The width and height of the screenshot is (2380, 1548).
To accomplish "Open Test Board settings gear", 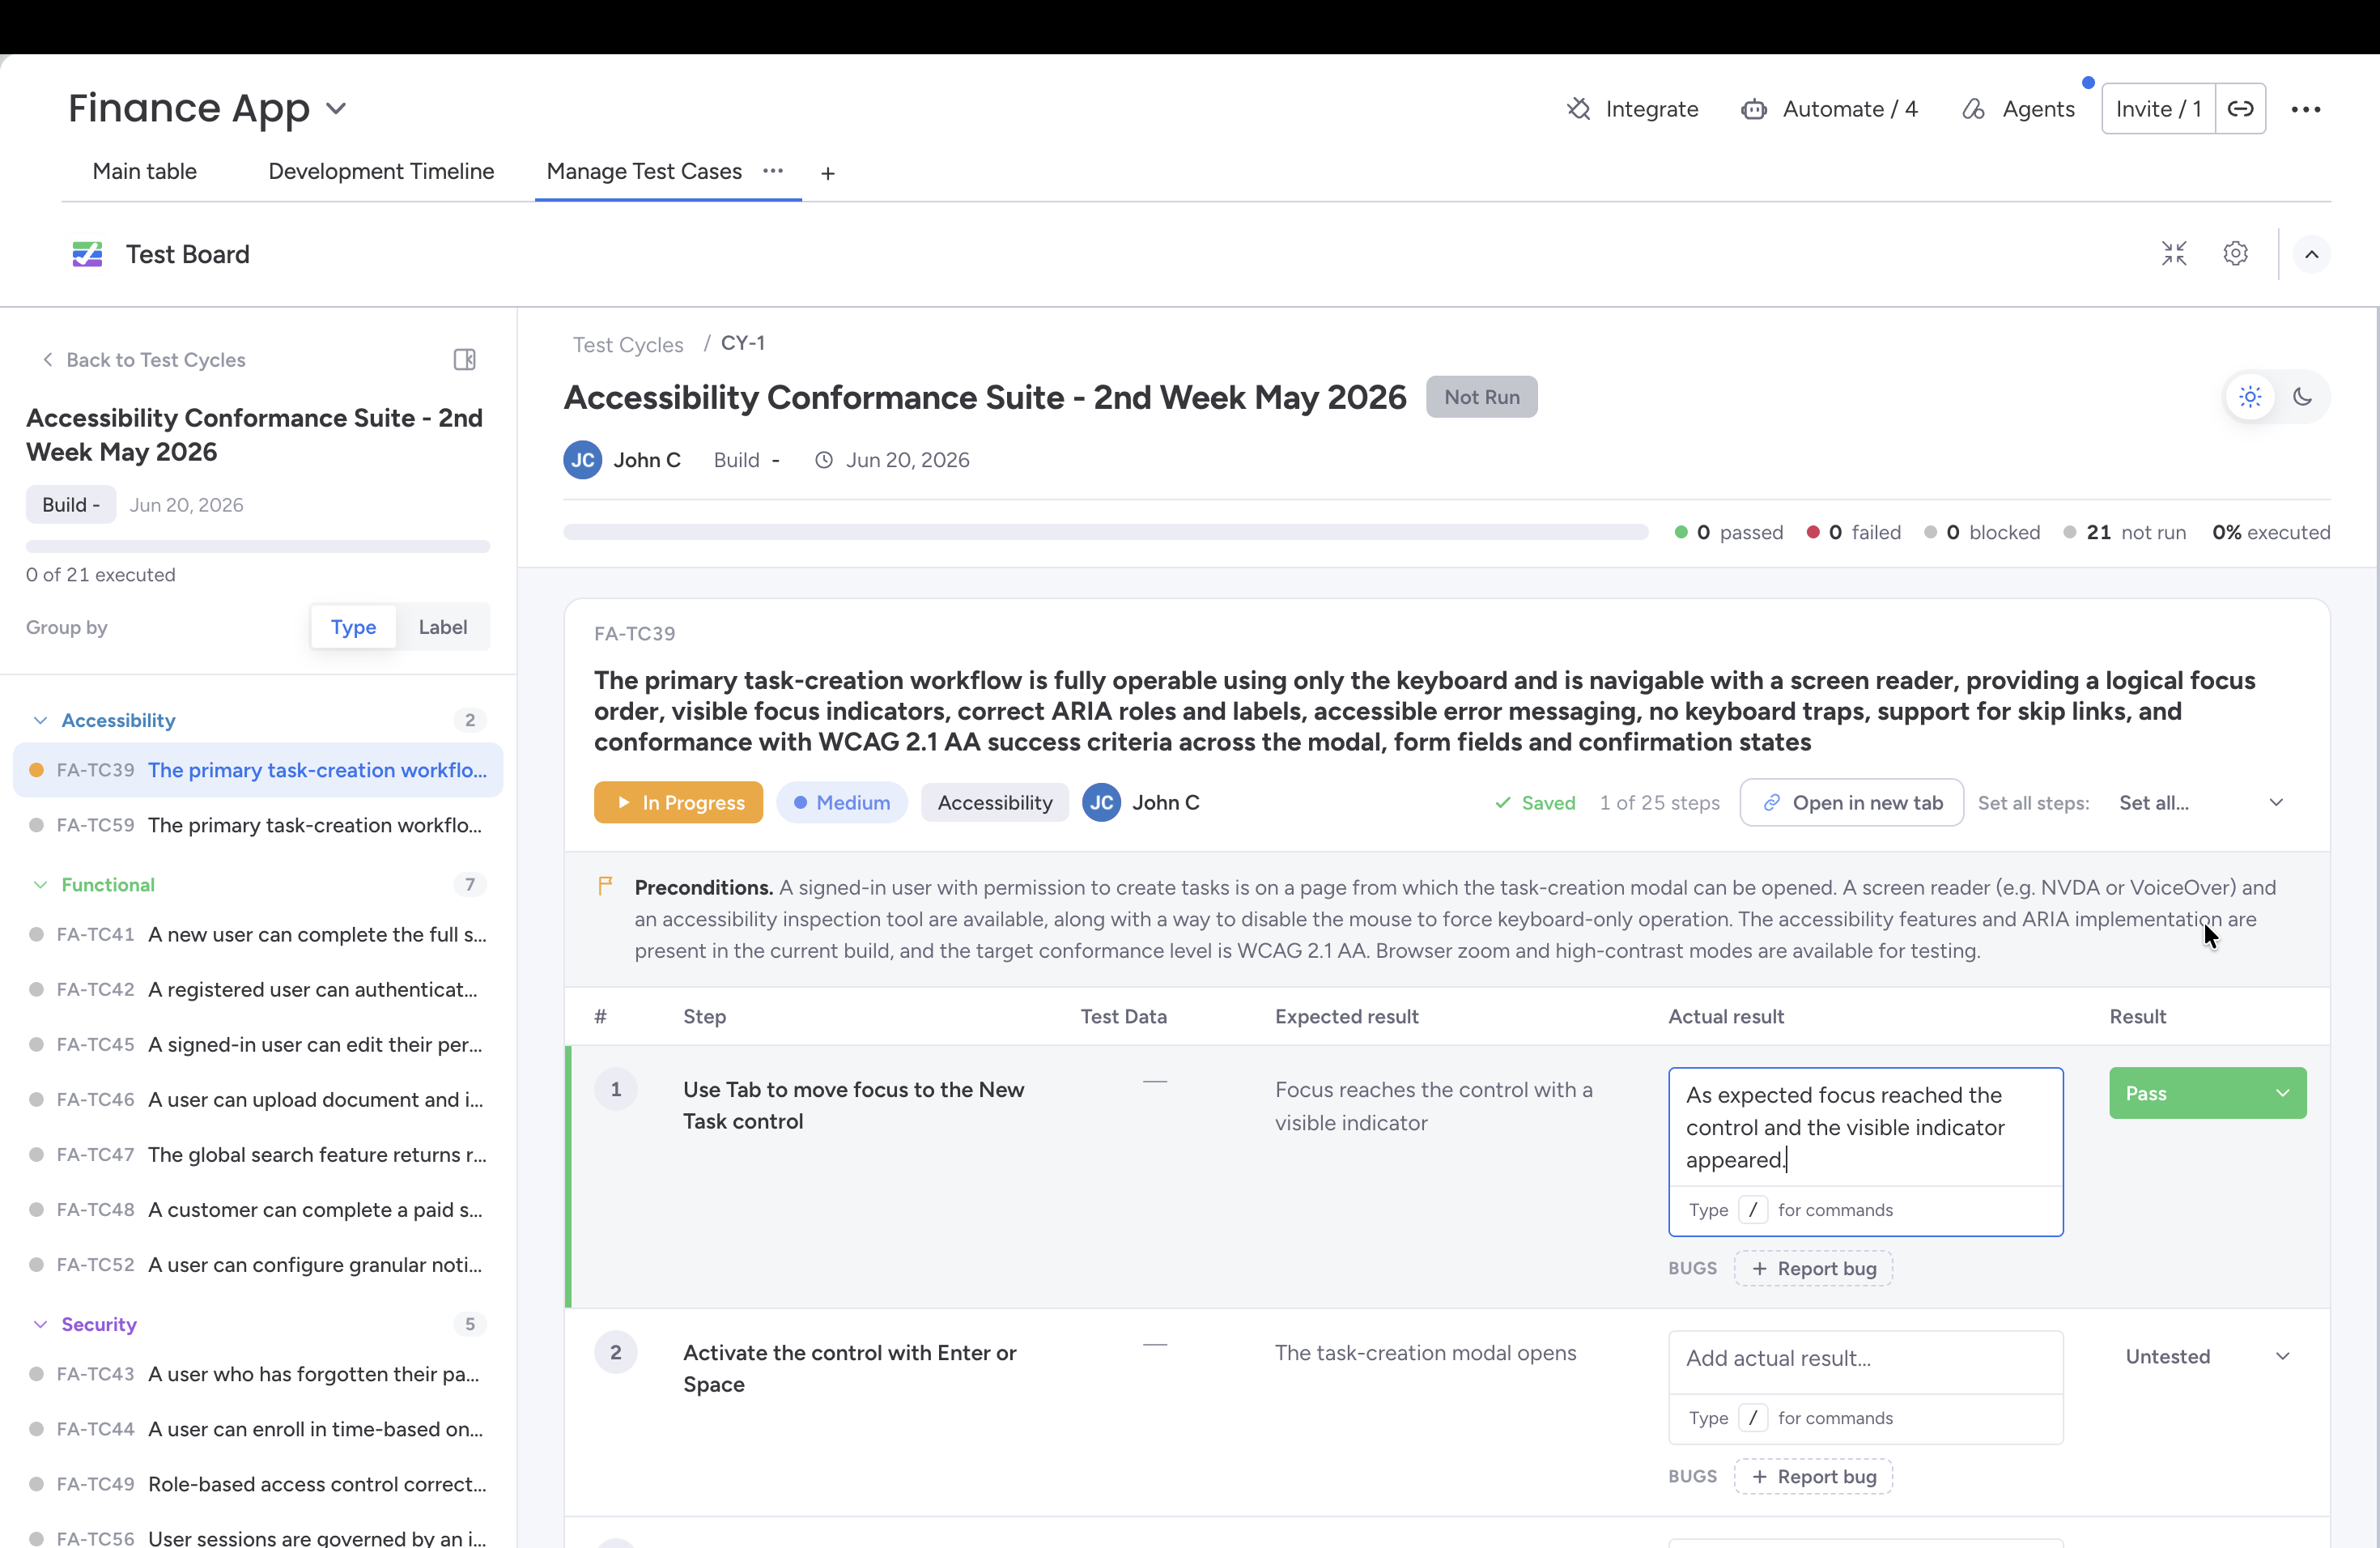I will [x=2236, y=254].
